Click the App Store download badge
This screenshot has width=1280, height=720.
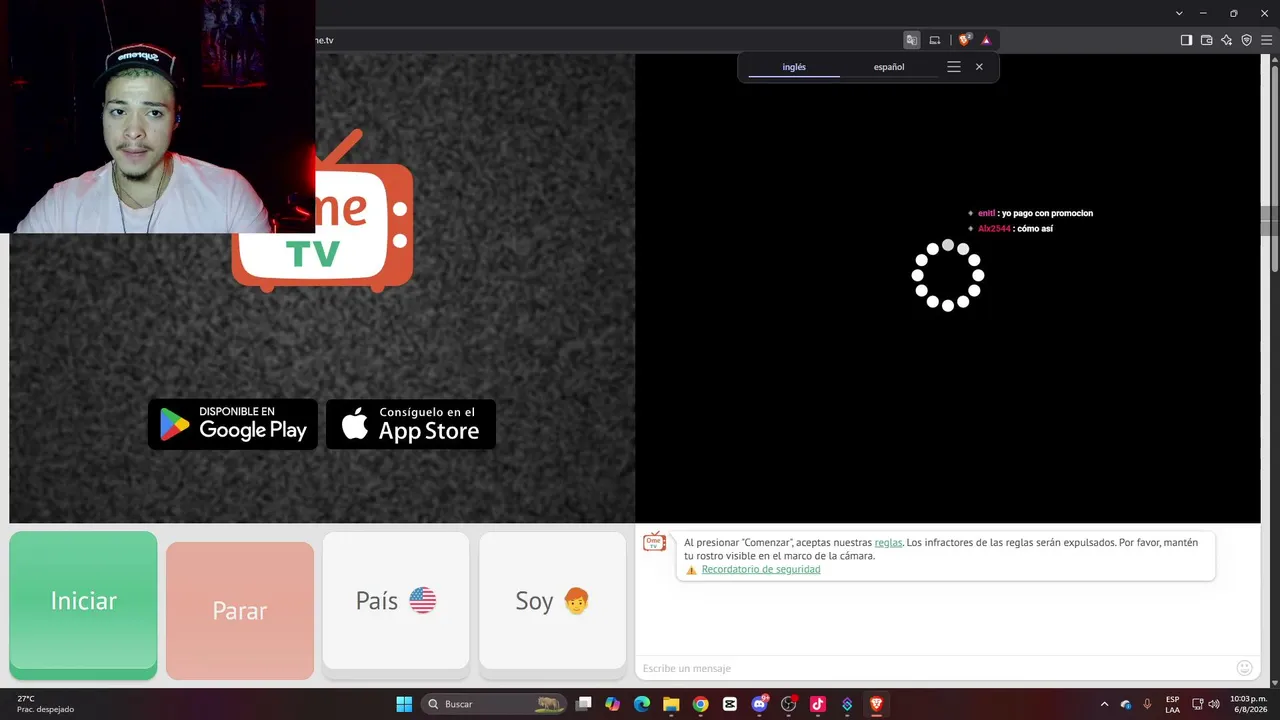point(411,424)
